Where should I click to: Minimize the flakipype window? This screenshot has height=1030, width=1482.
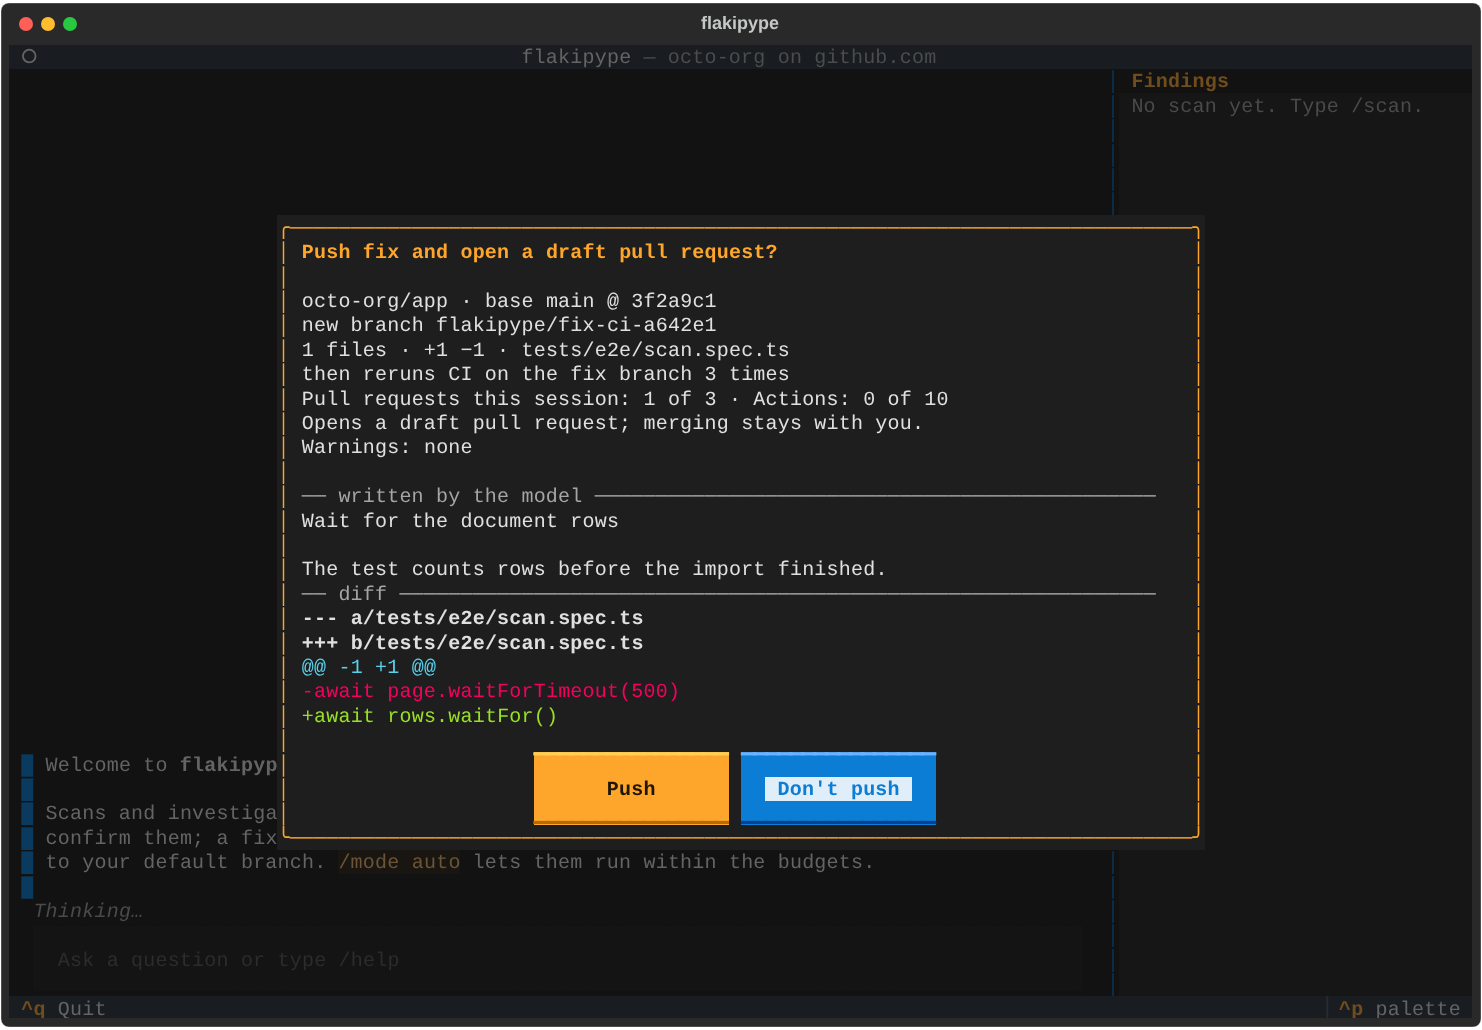tap(48, 24)
